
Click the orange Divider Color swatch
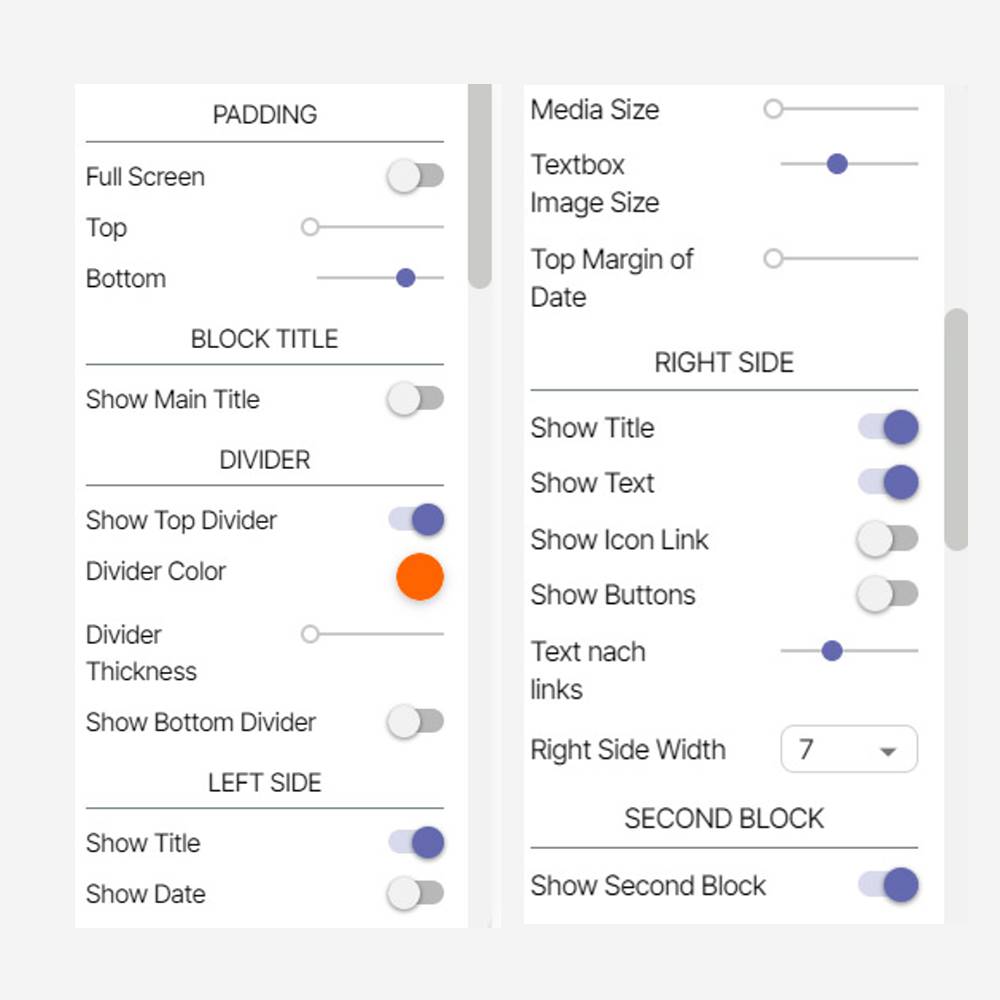pyautogui.click(x=420, y=577)
